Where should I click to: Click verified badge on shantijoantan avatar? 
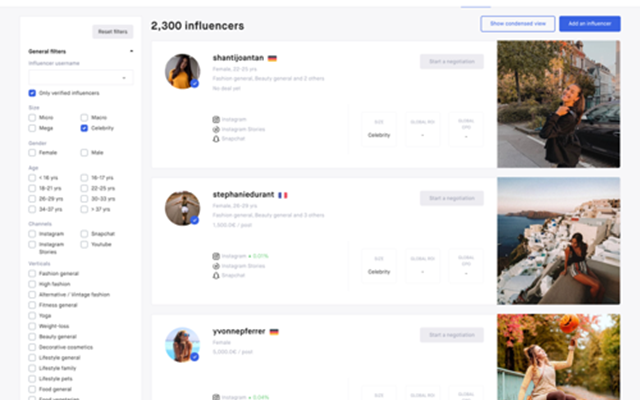[195, 83]
